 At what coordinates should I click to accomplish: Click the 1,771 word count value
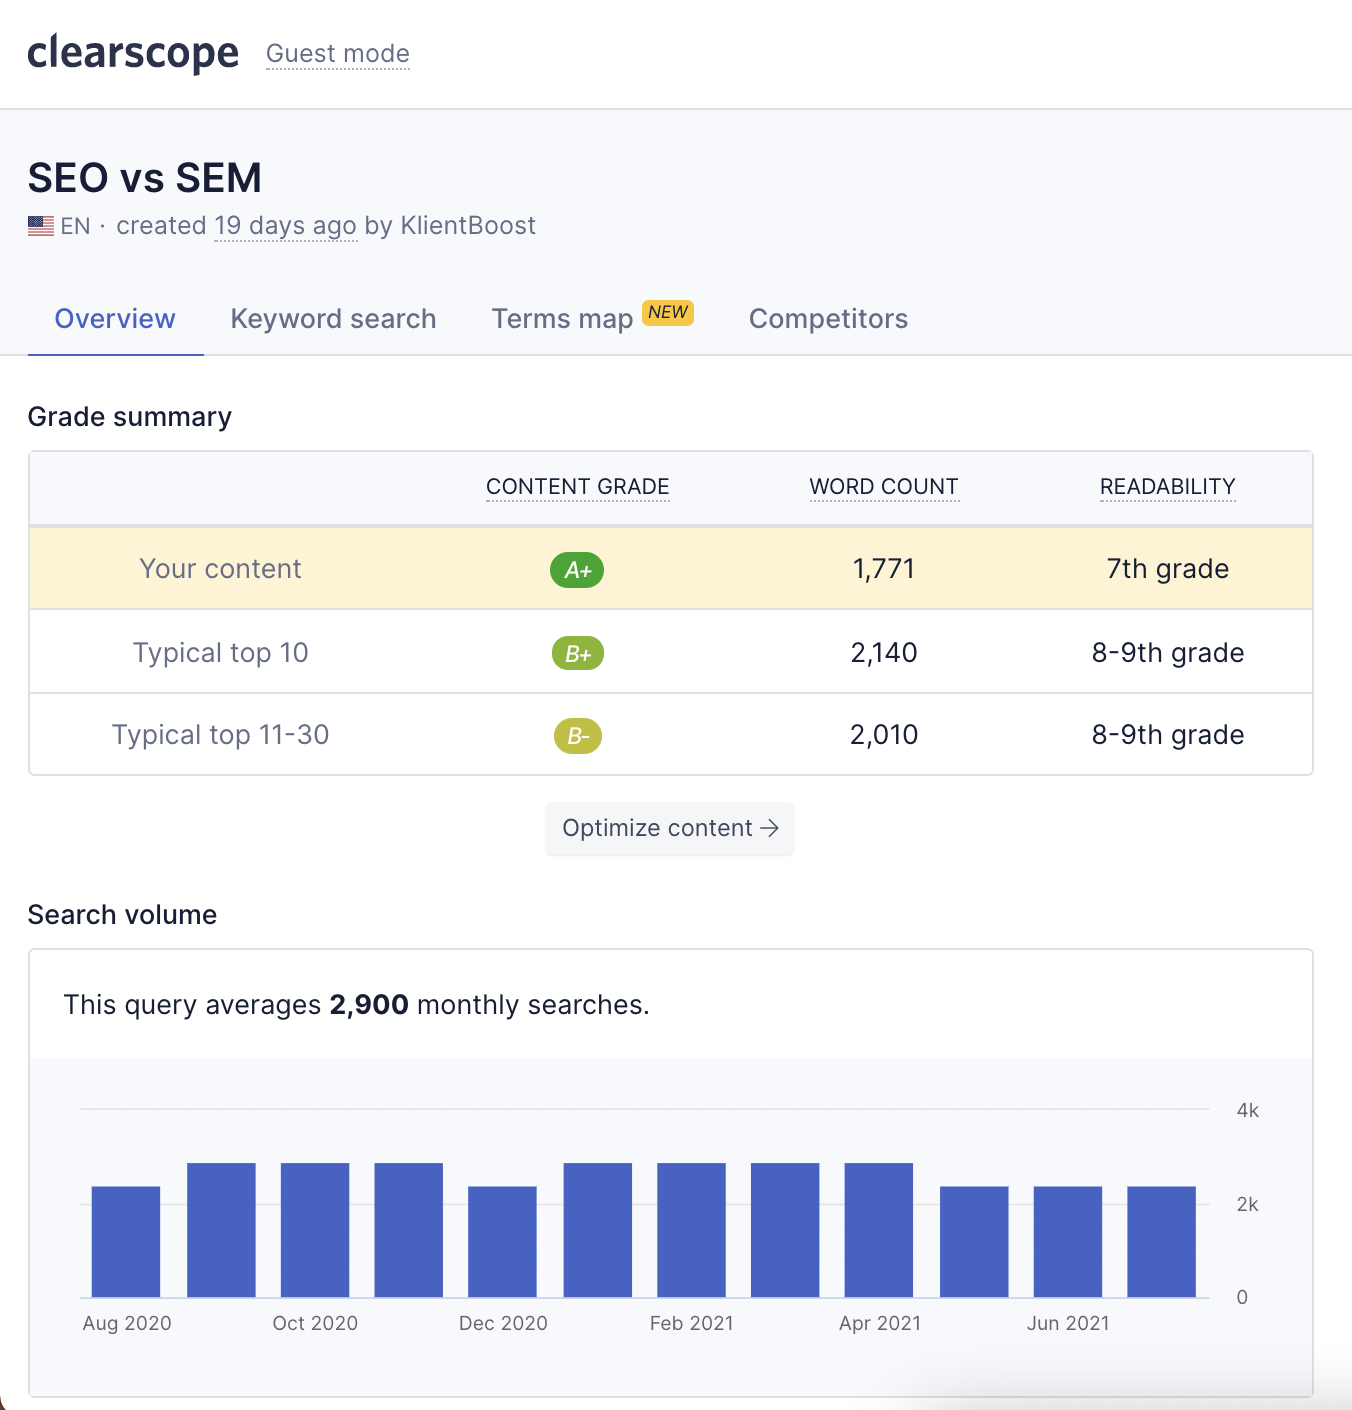[884, 569]
